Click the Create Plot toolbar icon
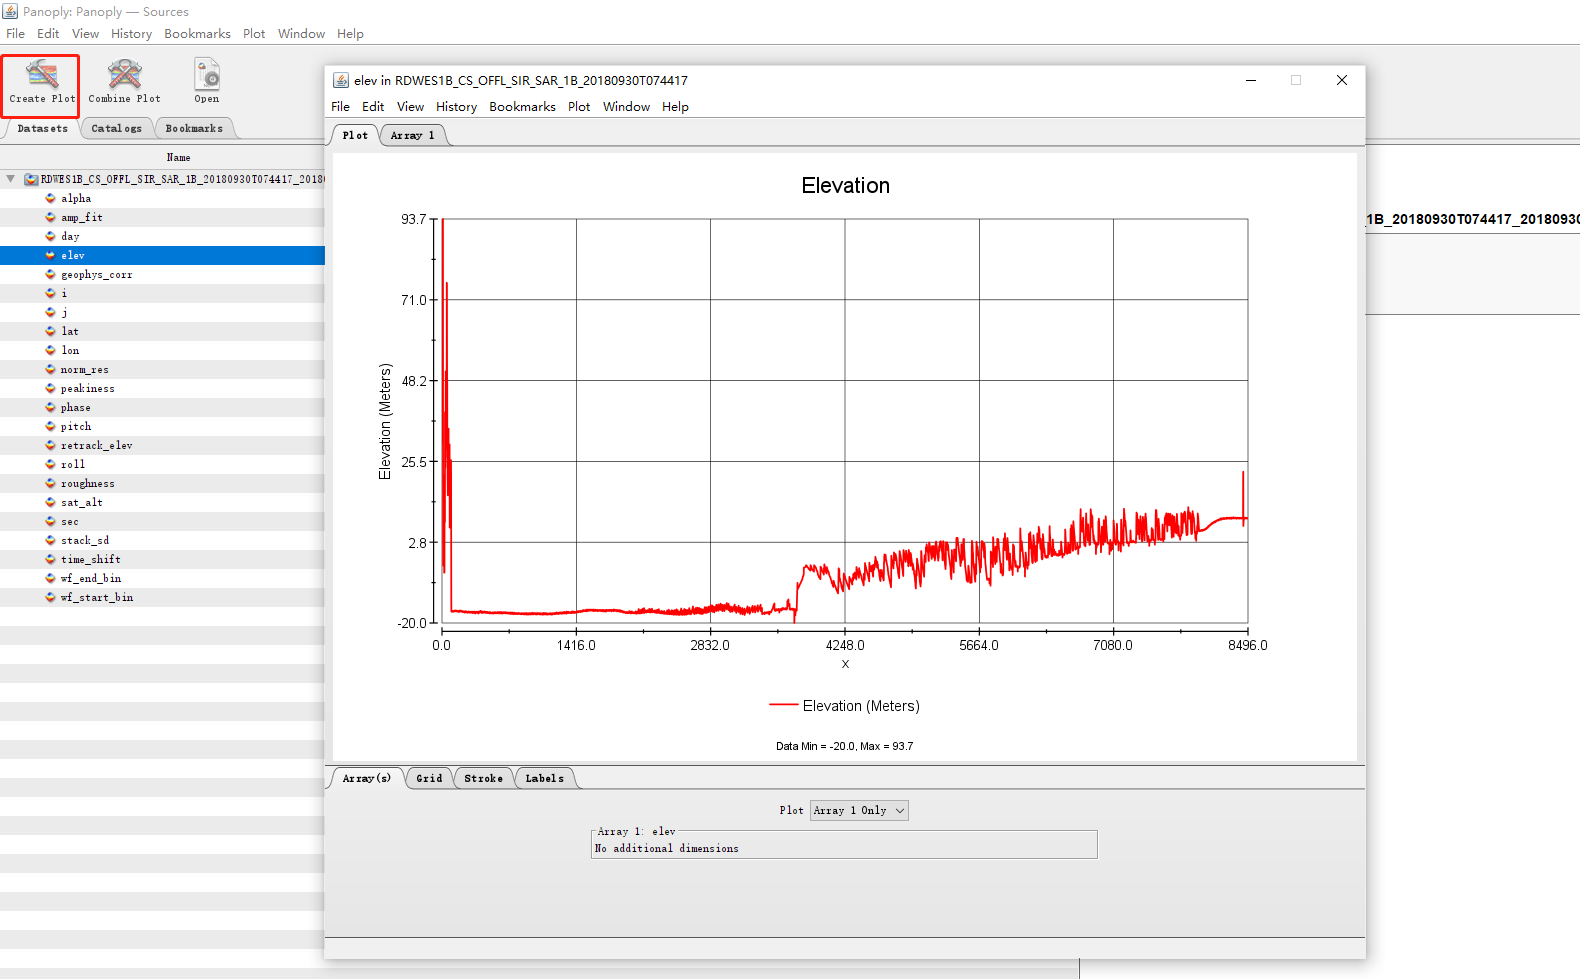 pos(41,82)
